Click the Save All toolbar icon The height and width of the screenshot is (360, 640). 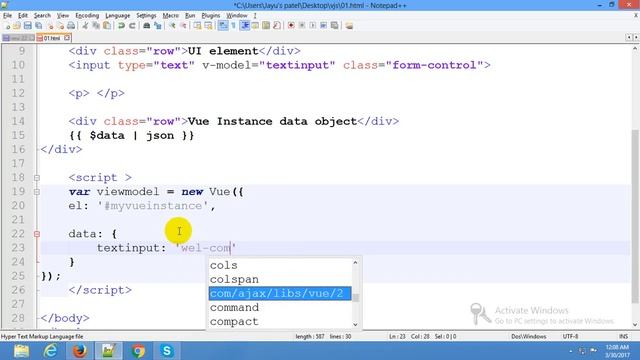click(38, 26)
